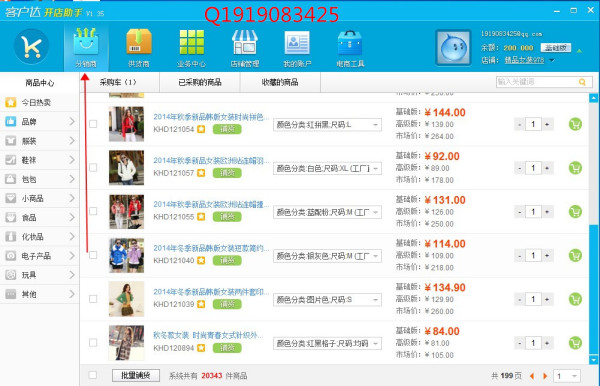Image resolution: width=600 pixels, height=386 pixels.
Task: Open 红黑格子 均码 variant dropdown
Action: click(x=327, y=344)
